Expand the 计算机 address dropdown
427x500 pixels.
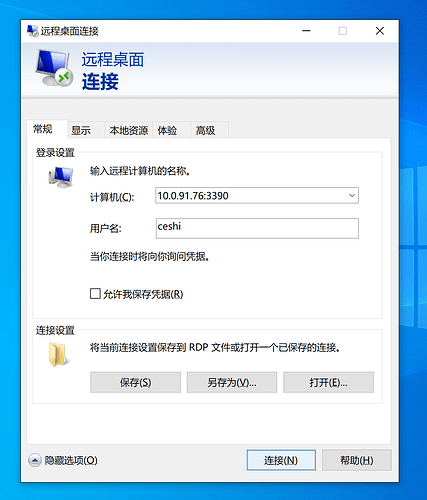(x=352, y=195)
